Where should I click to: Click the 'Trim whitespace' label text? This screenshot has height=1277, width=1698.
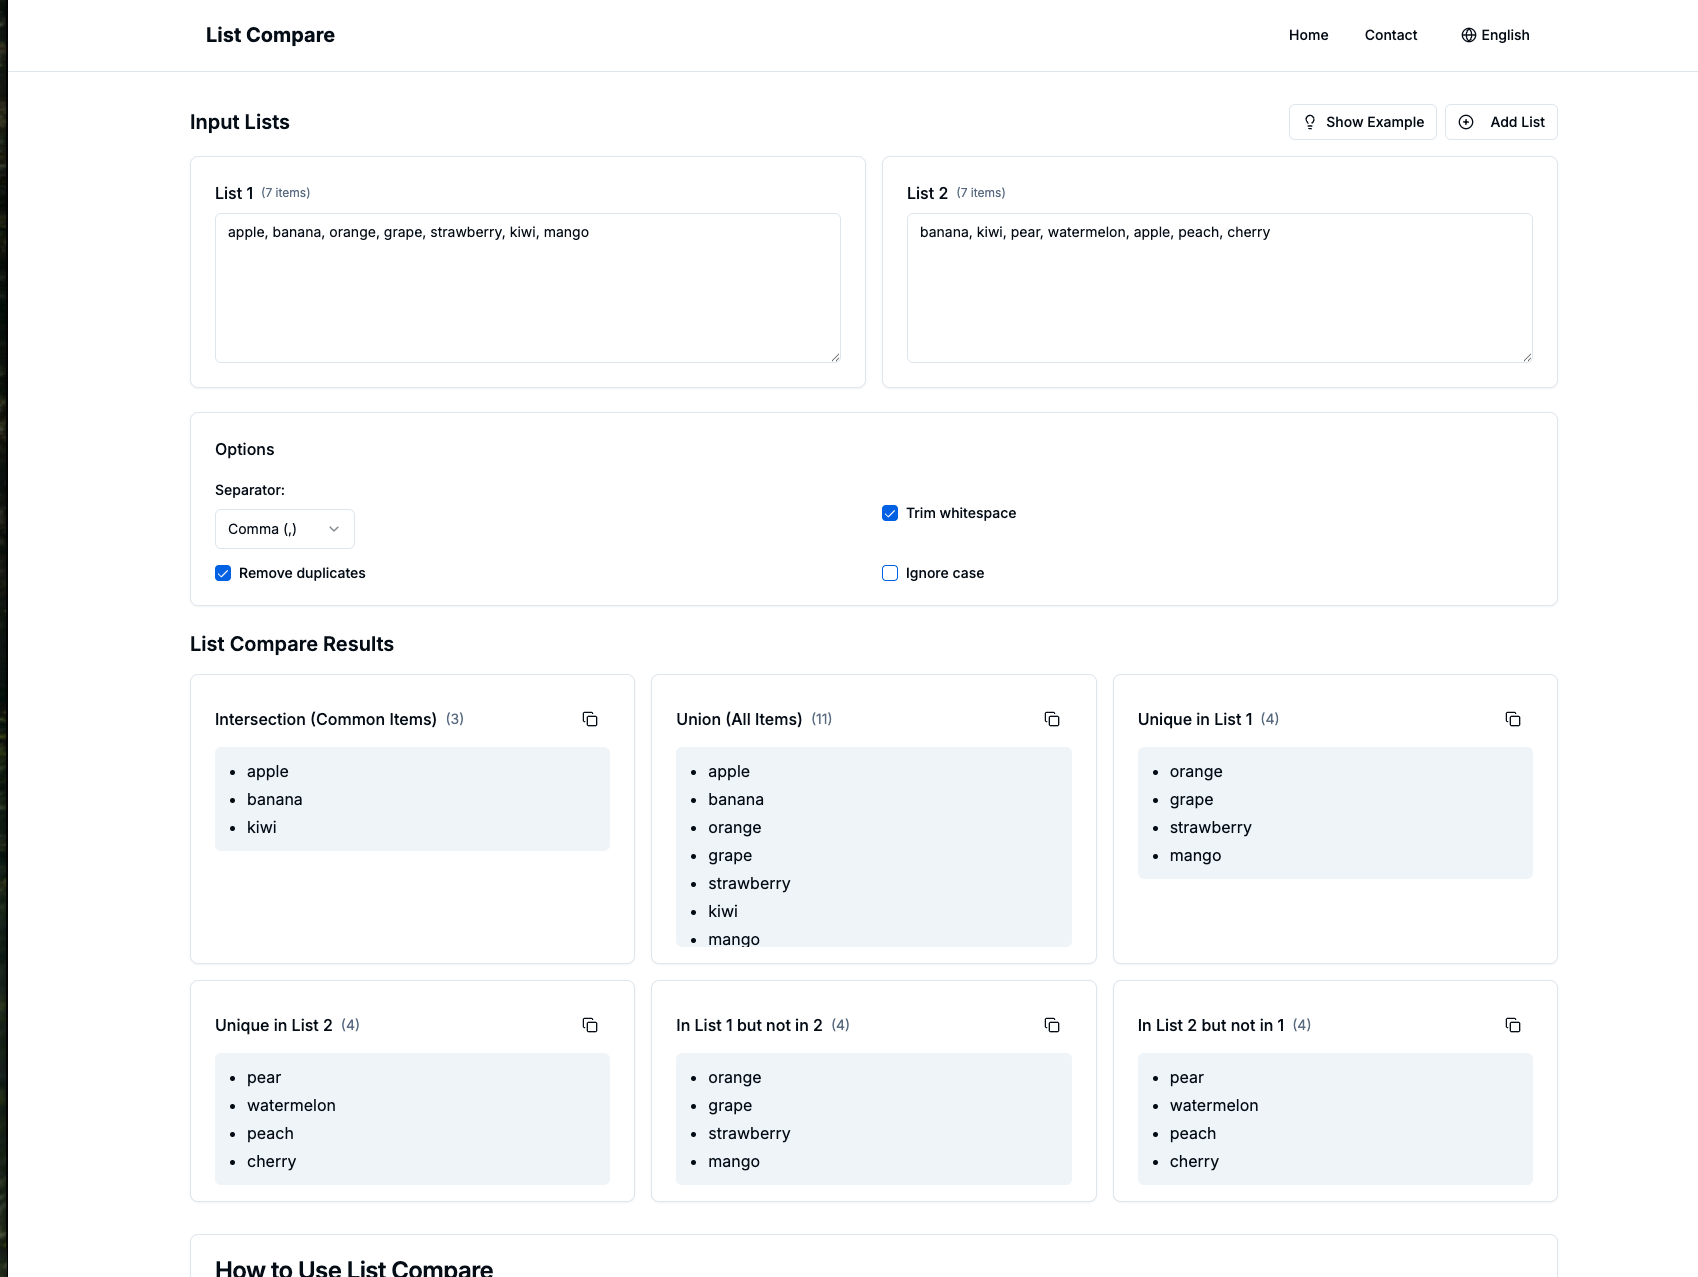click(961, 513)
